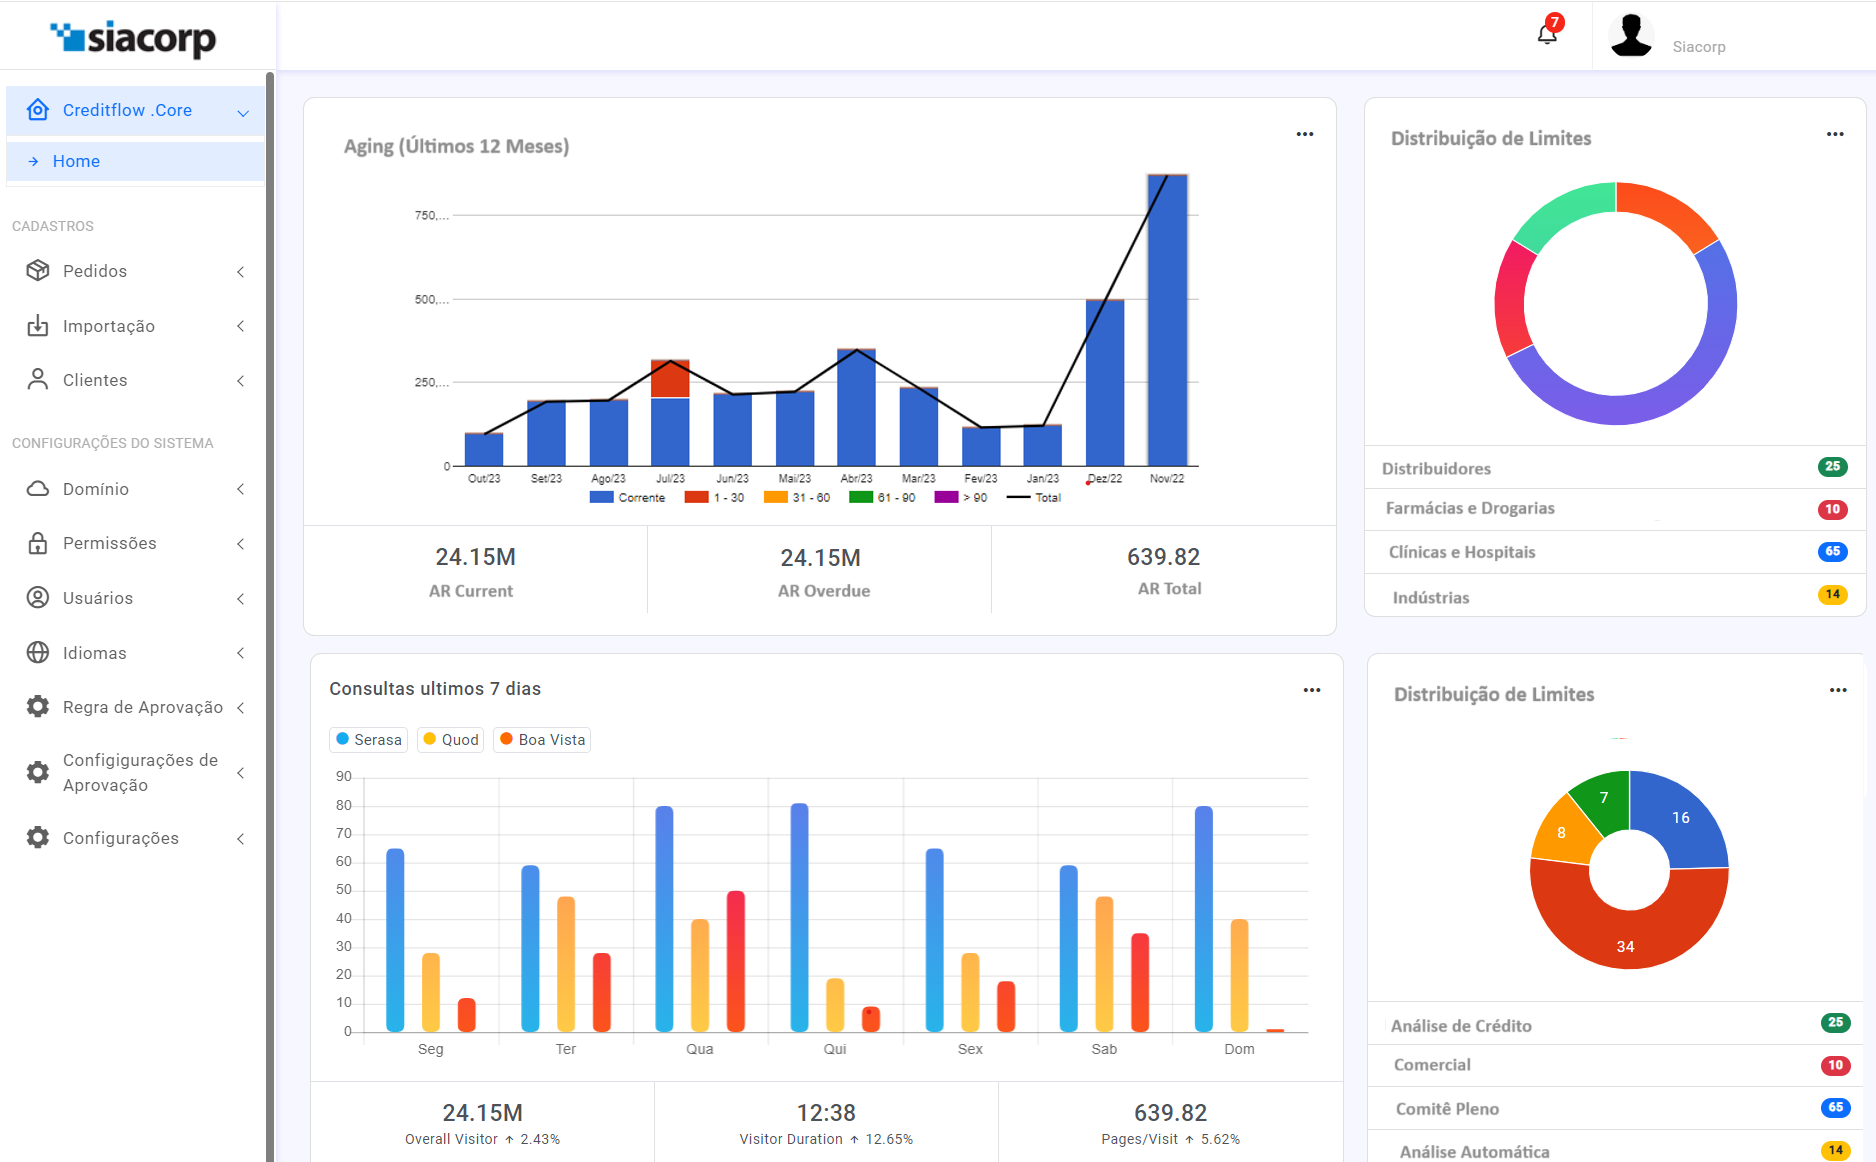1876x1162 pixels.
Task: Select the Home menu item
Action: point(135,161)
